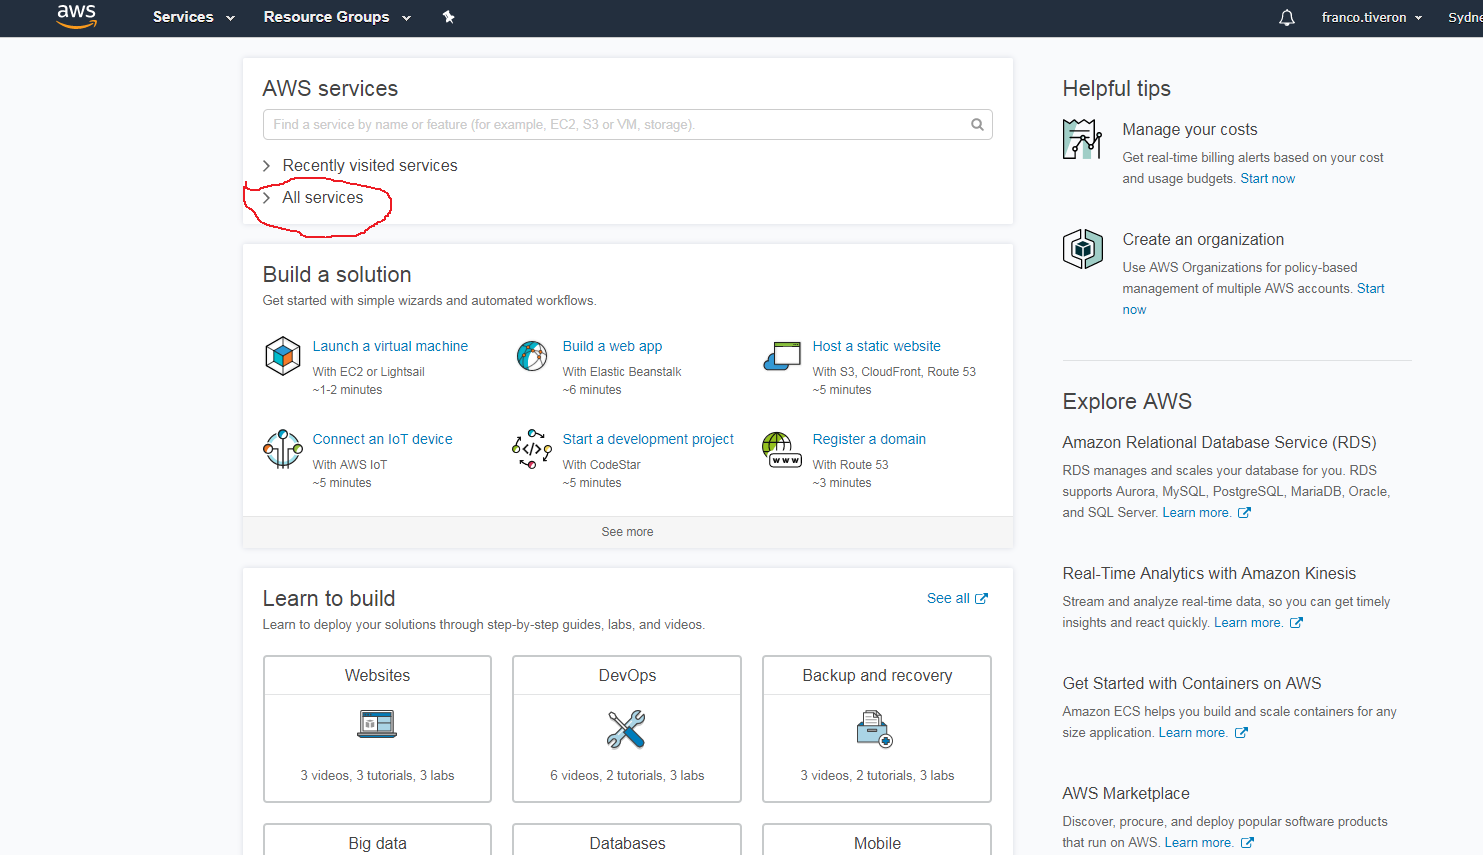Click the Launch a virtual machine cube icon

pyautogui.click(x=283, y=356)
